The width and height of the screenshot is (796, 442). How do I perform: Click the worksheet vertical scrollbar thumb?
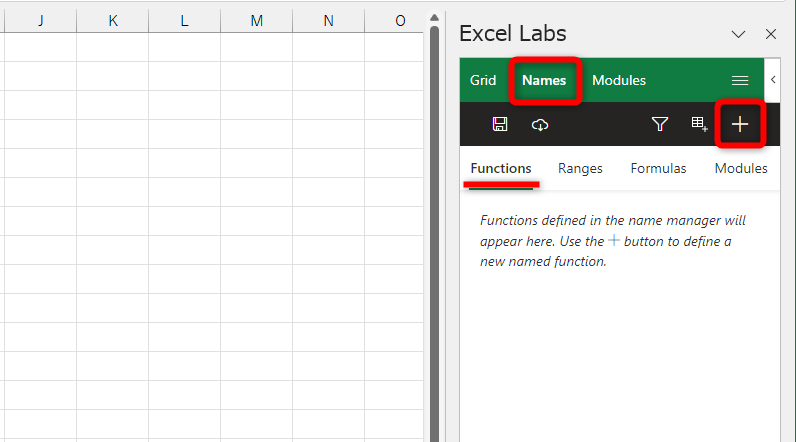[434, 233]
